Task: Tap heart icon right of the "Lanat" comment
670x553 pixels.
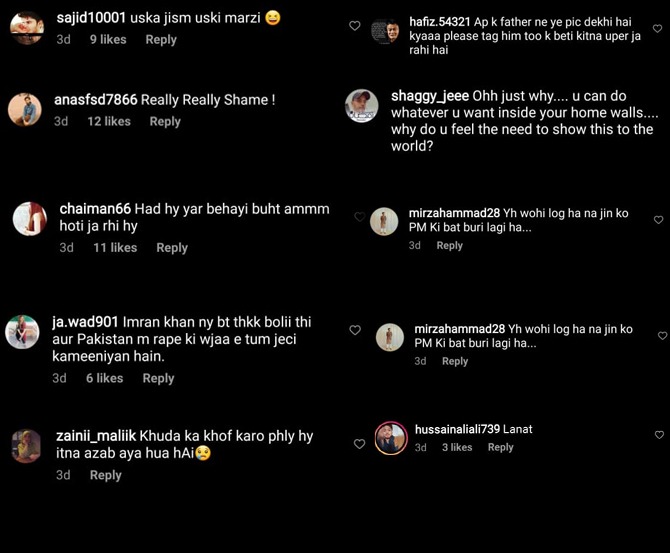Action: pos(659,435)
